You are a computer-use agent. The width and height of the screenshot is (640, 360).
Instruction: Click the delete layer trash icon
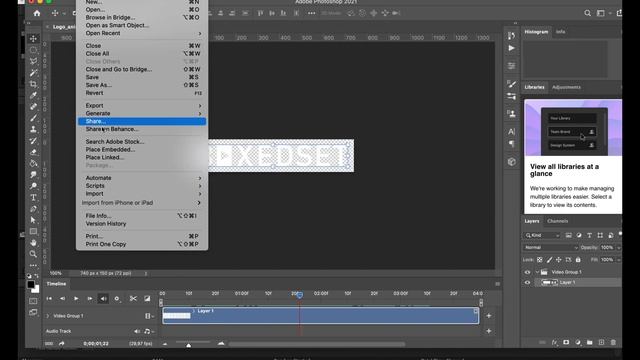(x=613, y=342)
